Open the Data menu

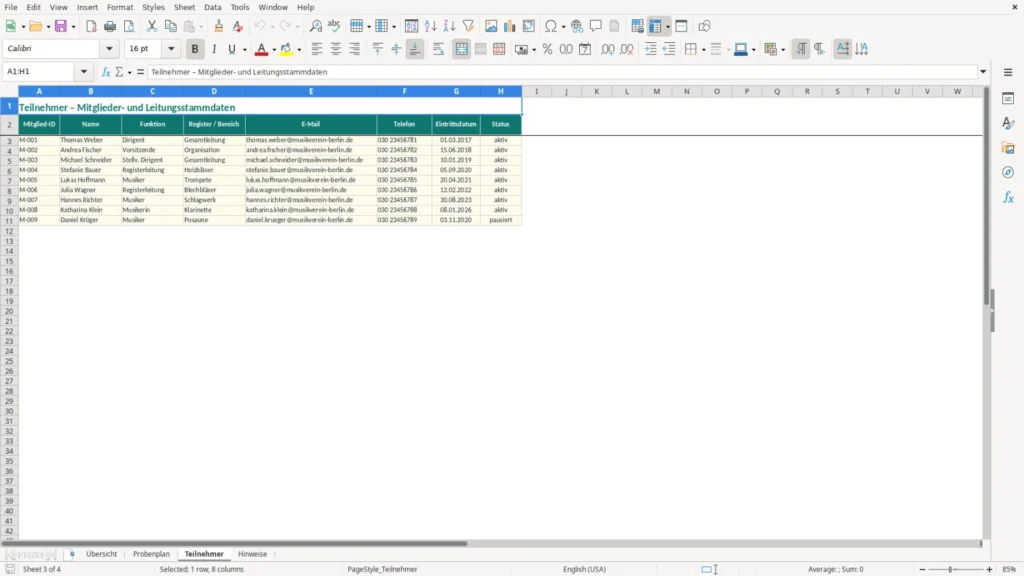pyautogui.click(x=212, y=7)
